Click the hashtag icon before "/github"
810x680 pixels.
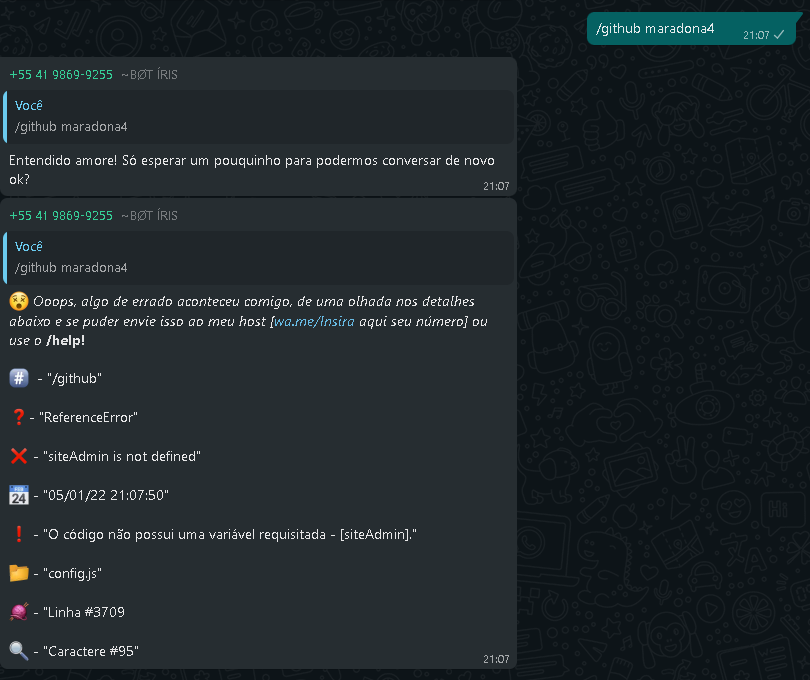pos(18,378)
